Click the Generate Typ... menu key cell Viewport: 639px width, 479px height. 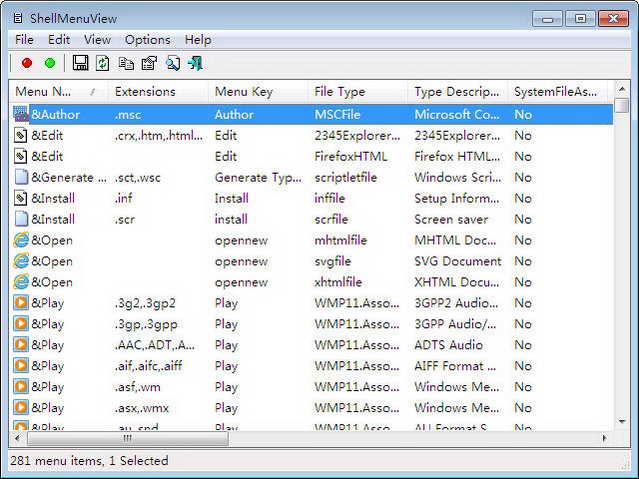point(258,177)
